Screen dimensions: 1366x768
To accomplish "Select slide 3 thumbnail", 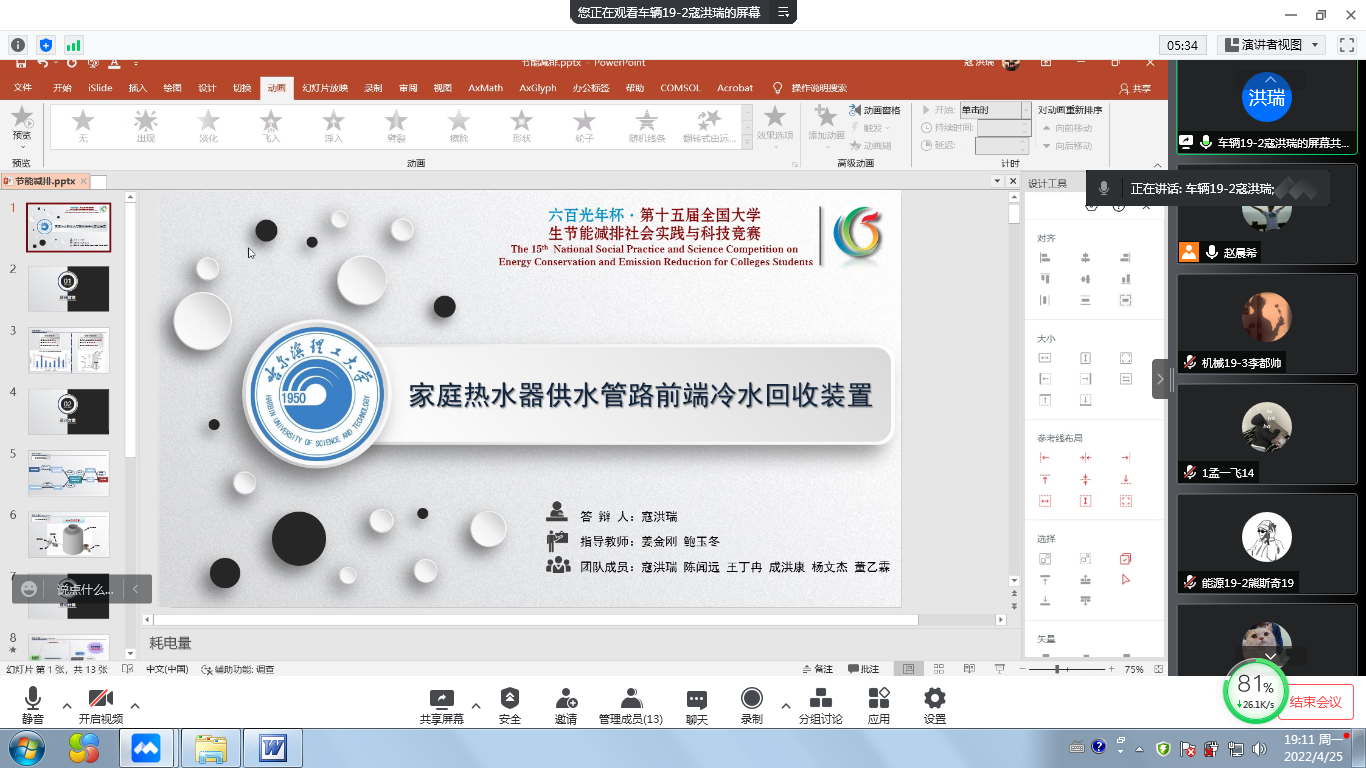I will (x=69, y=350).
